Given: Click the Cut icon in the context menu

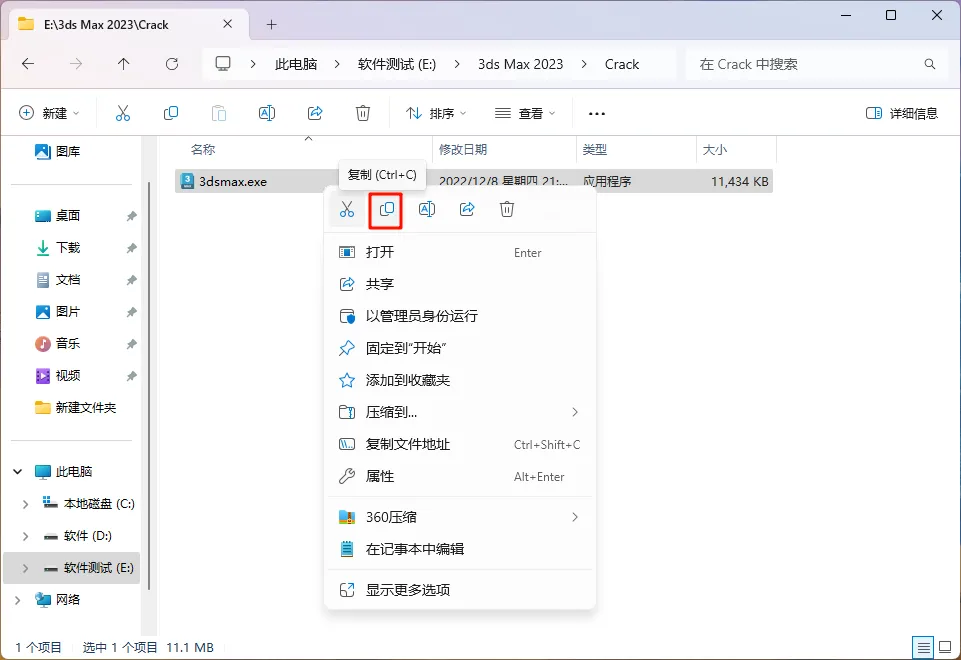Looking at the screenshot, I should (347, 210).
